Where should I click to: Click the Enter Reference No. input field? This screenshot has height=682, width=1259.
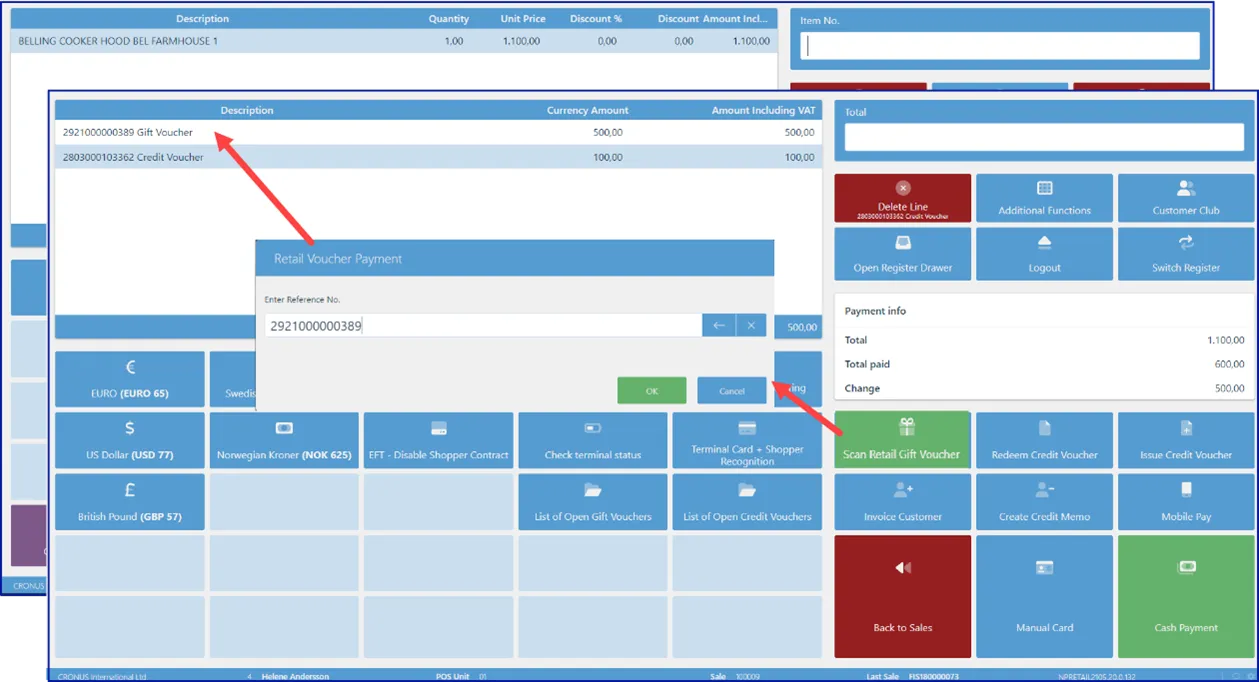click(483, 325)
